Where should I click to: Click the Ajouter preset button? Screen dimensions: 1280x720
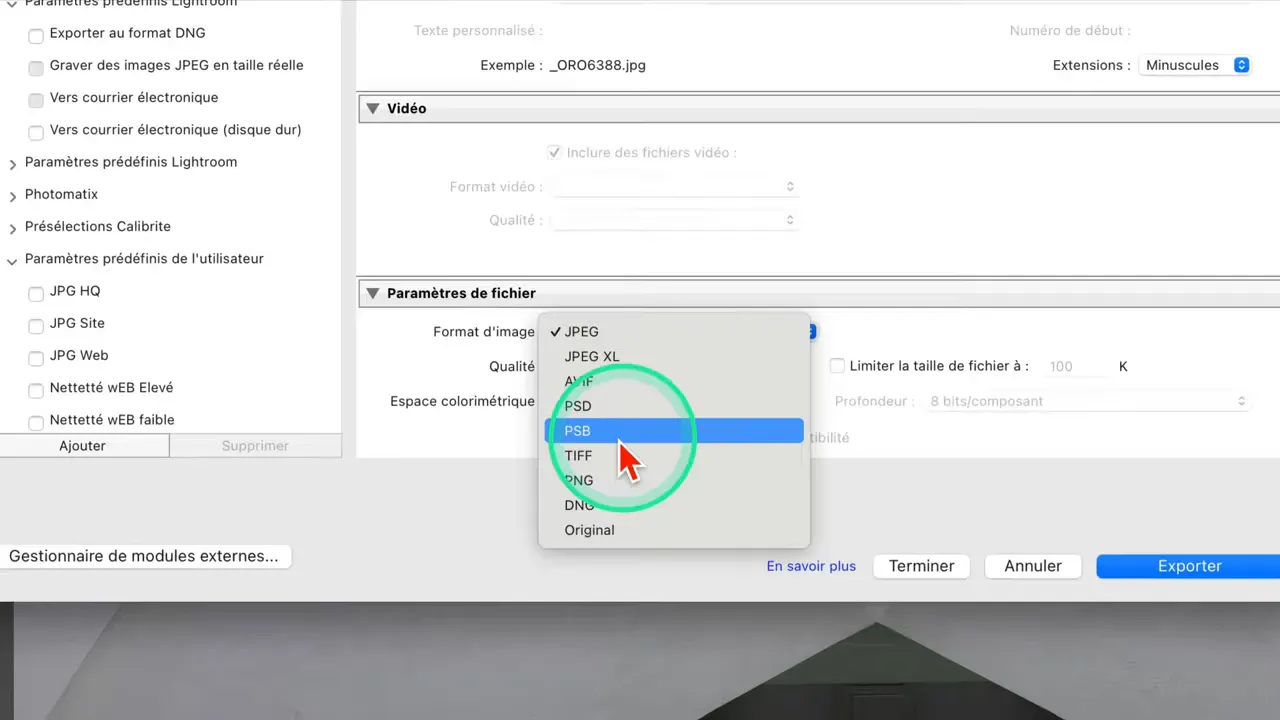point(83,446)
